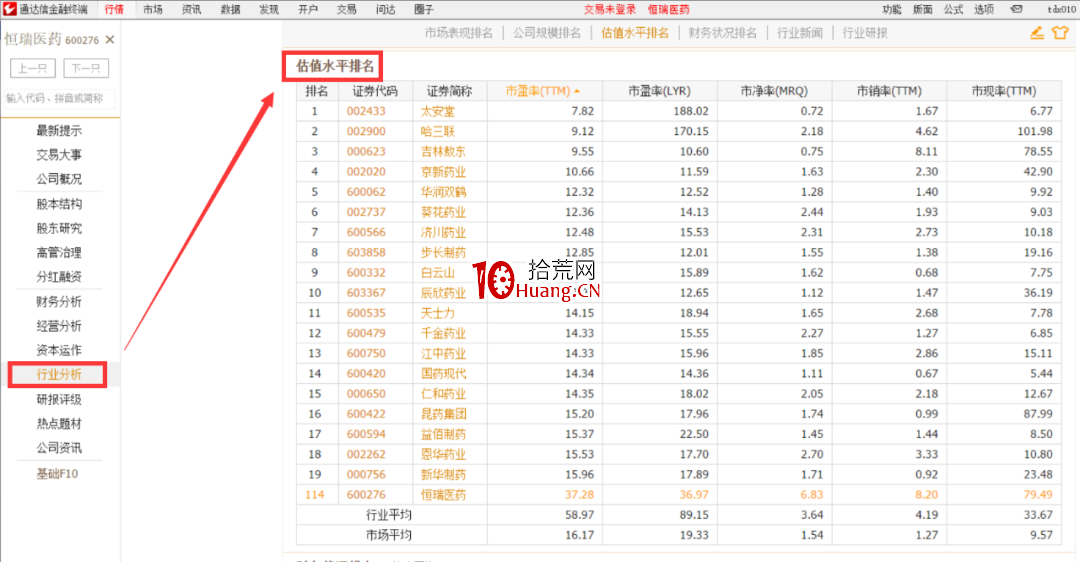
Task: Open stock code 600420 link
Action: pyautogui.click(x=366, y=373)
